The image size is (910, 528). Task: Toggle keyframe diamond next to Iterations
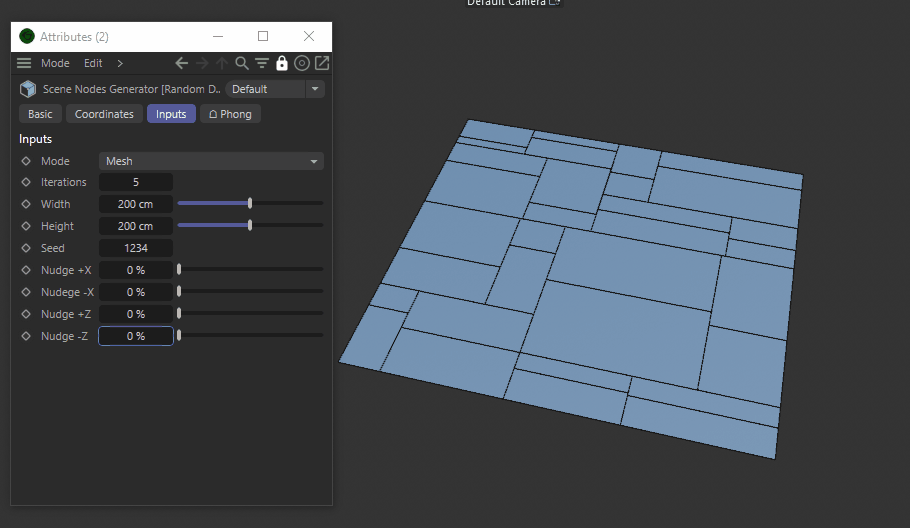(x=26, y=182)
